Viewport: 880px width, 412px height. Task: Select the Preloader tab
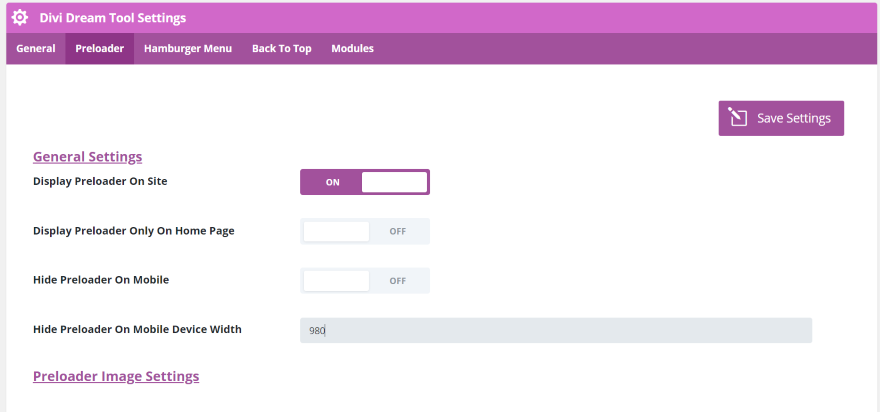tap(99, 49)
